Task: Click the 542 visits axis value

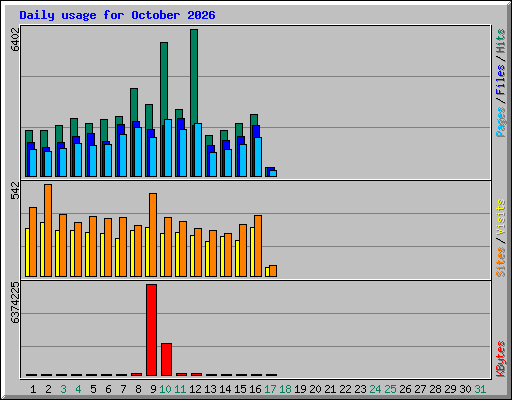Action: click(x=15, y=191)
